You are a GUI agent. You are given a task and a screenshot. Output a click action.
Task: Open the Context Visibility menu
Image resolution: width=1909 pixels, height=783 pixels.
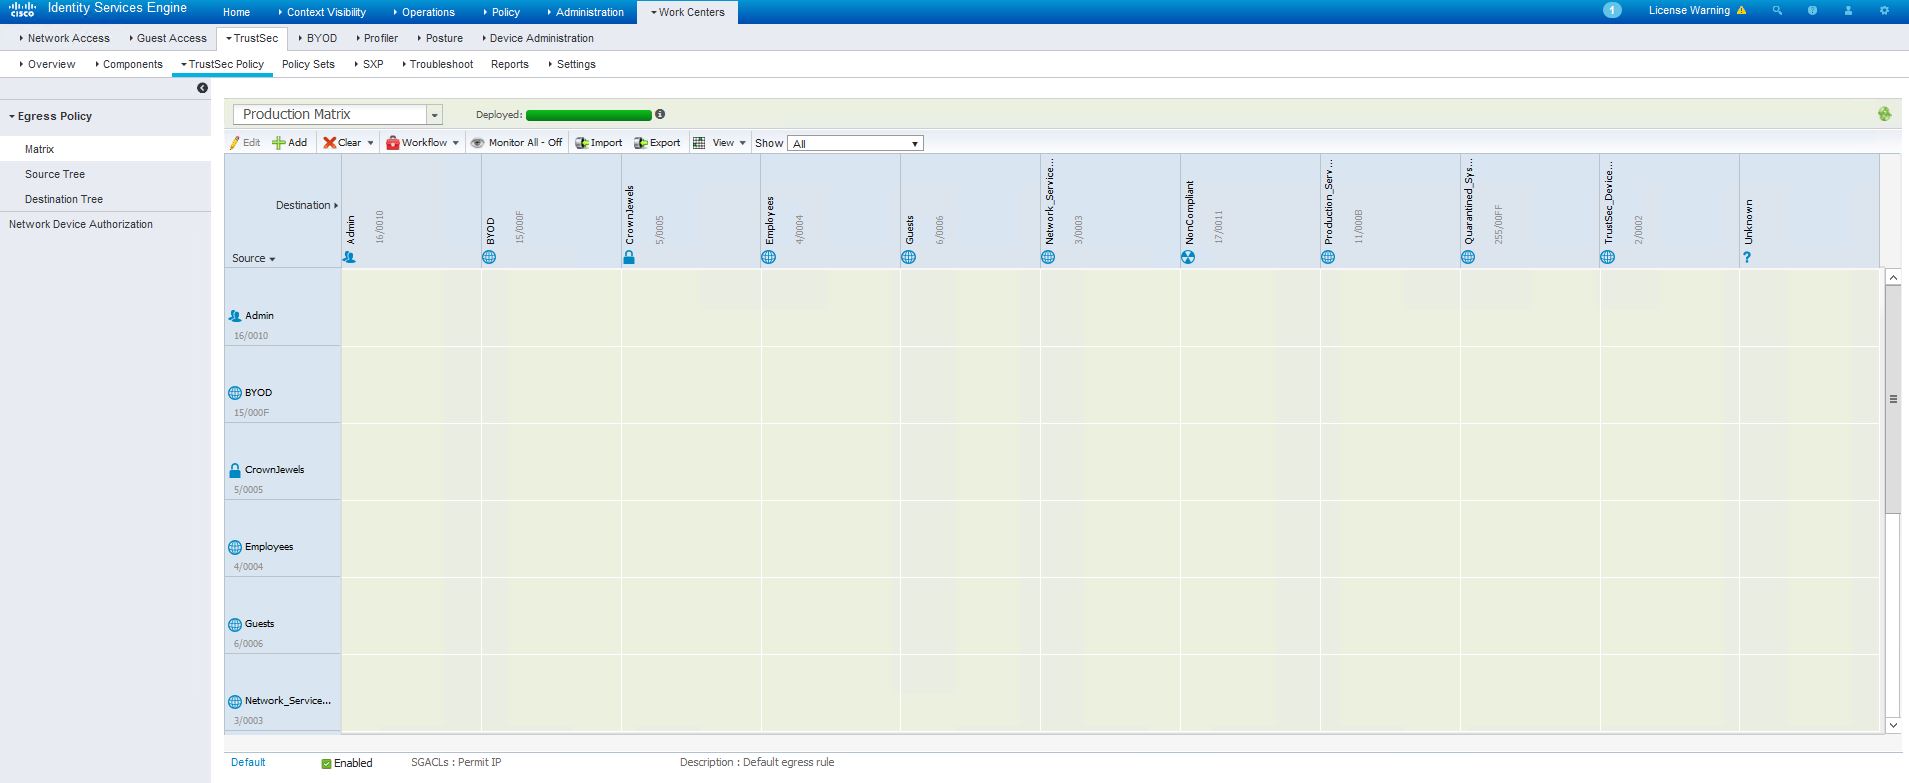322,12
